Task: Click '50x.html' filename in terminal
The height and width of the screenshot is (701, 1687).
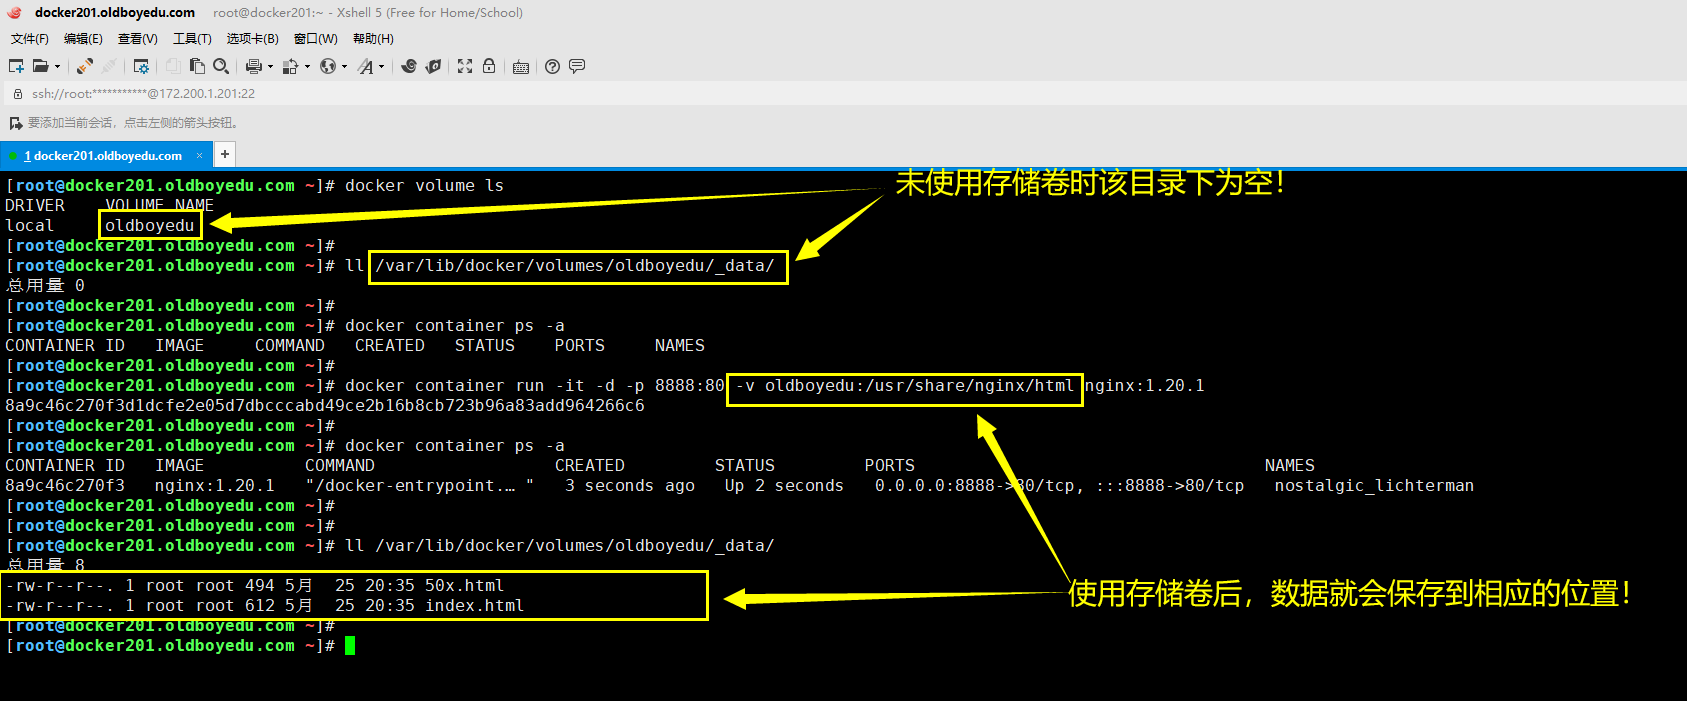Action: coord(464,586)
